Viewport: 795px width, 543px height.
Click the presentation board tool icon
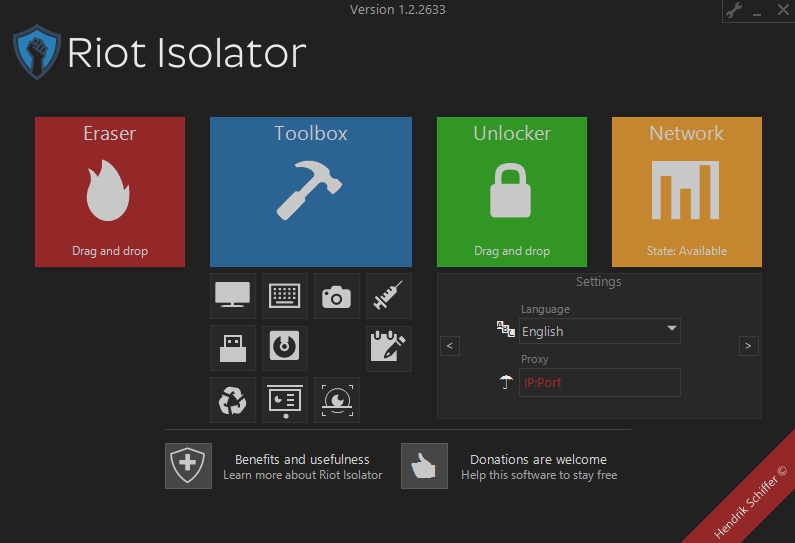(x=285, y=400)
